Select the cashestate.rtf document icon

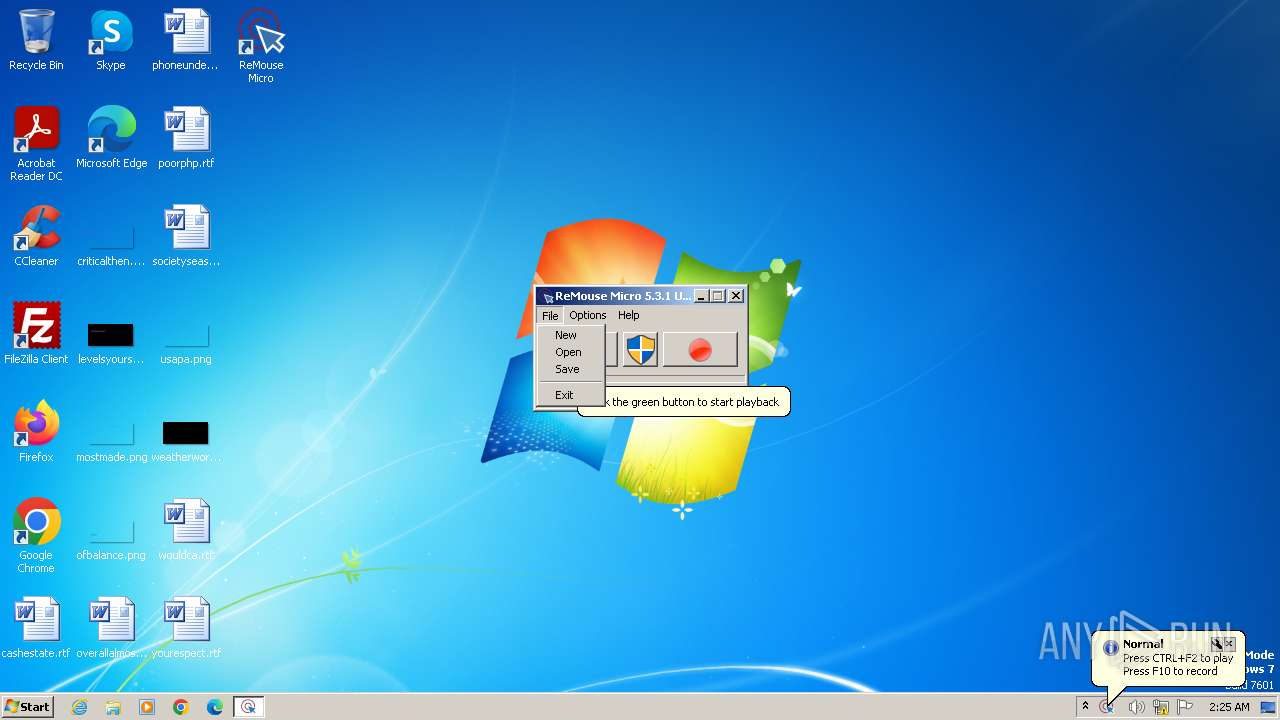click(36, 628)
